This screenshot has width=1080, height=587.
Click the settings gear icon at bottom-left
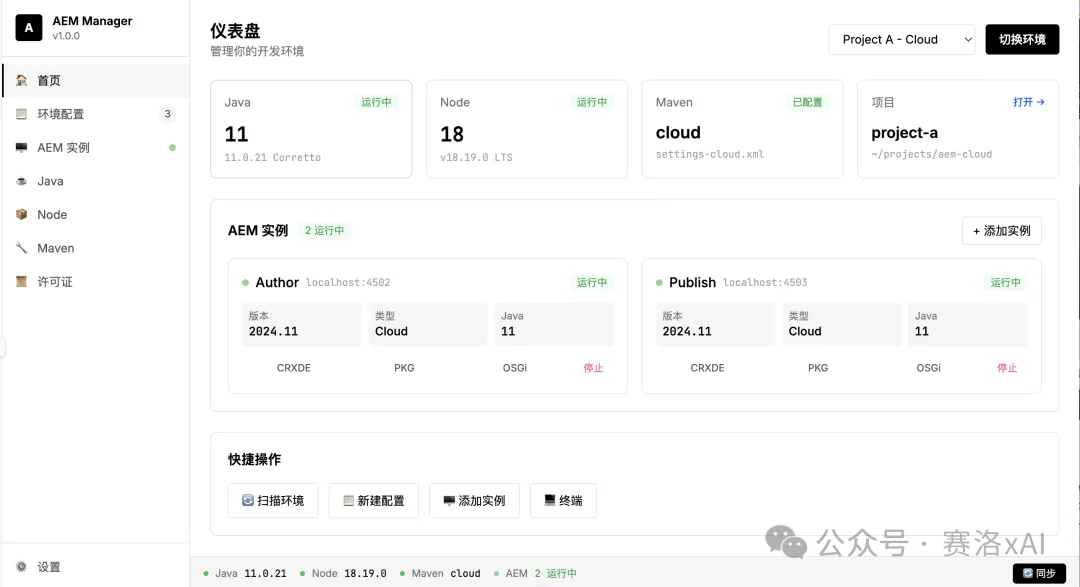click(x=21, y=567)
